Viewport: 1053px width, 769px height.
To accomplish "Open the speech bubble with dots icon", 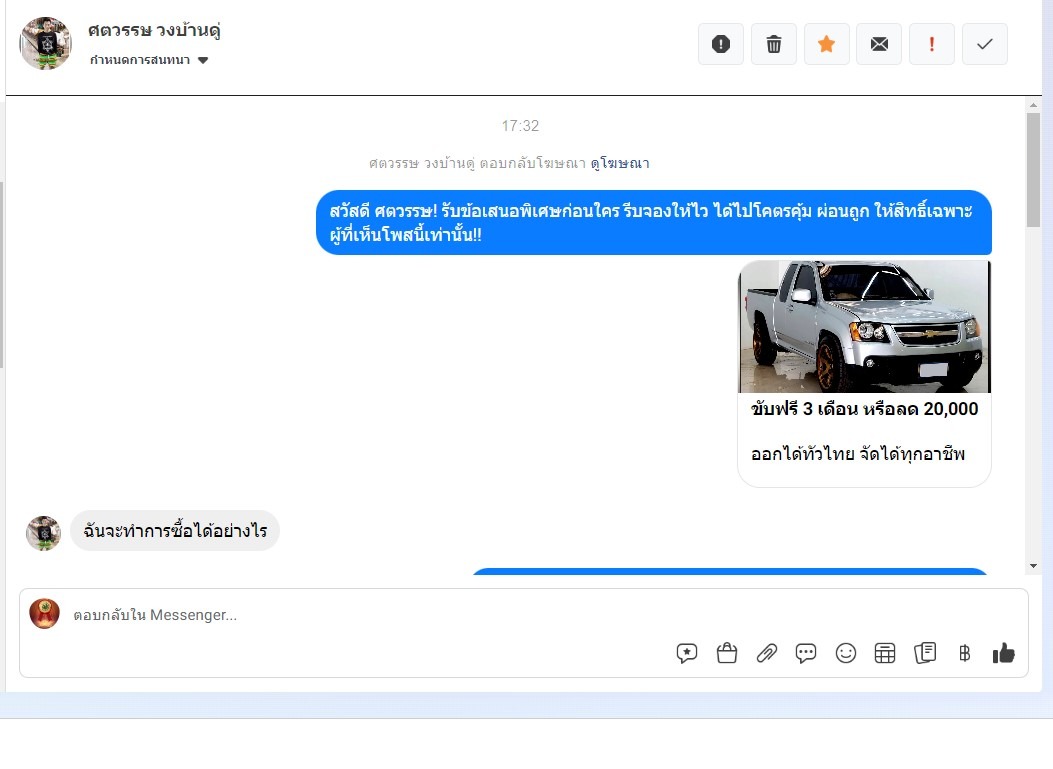I will point(806,653).
